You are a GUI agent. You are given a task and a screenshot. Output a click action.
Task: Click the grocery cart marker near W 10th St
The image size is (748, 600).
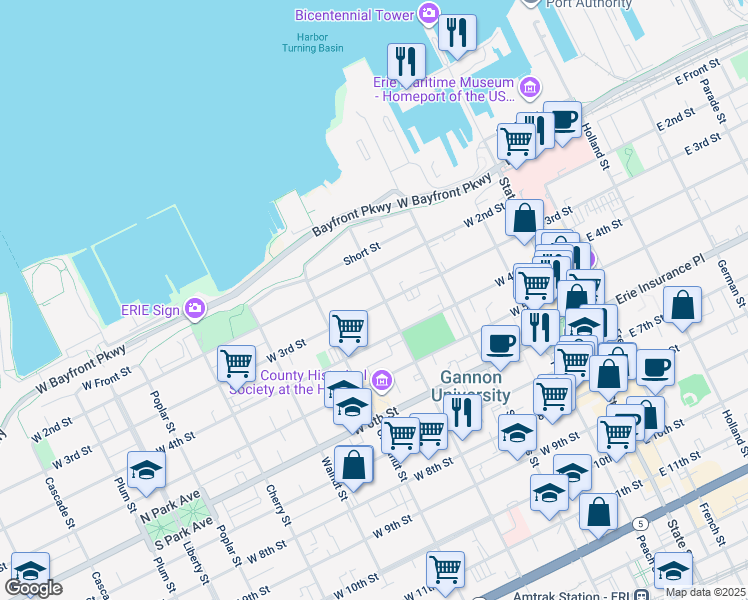point(445,570)
